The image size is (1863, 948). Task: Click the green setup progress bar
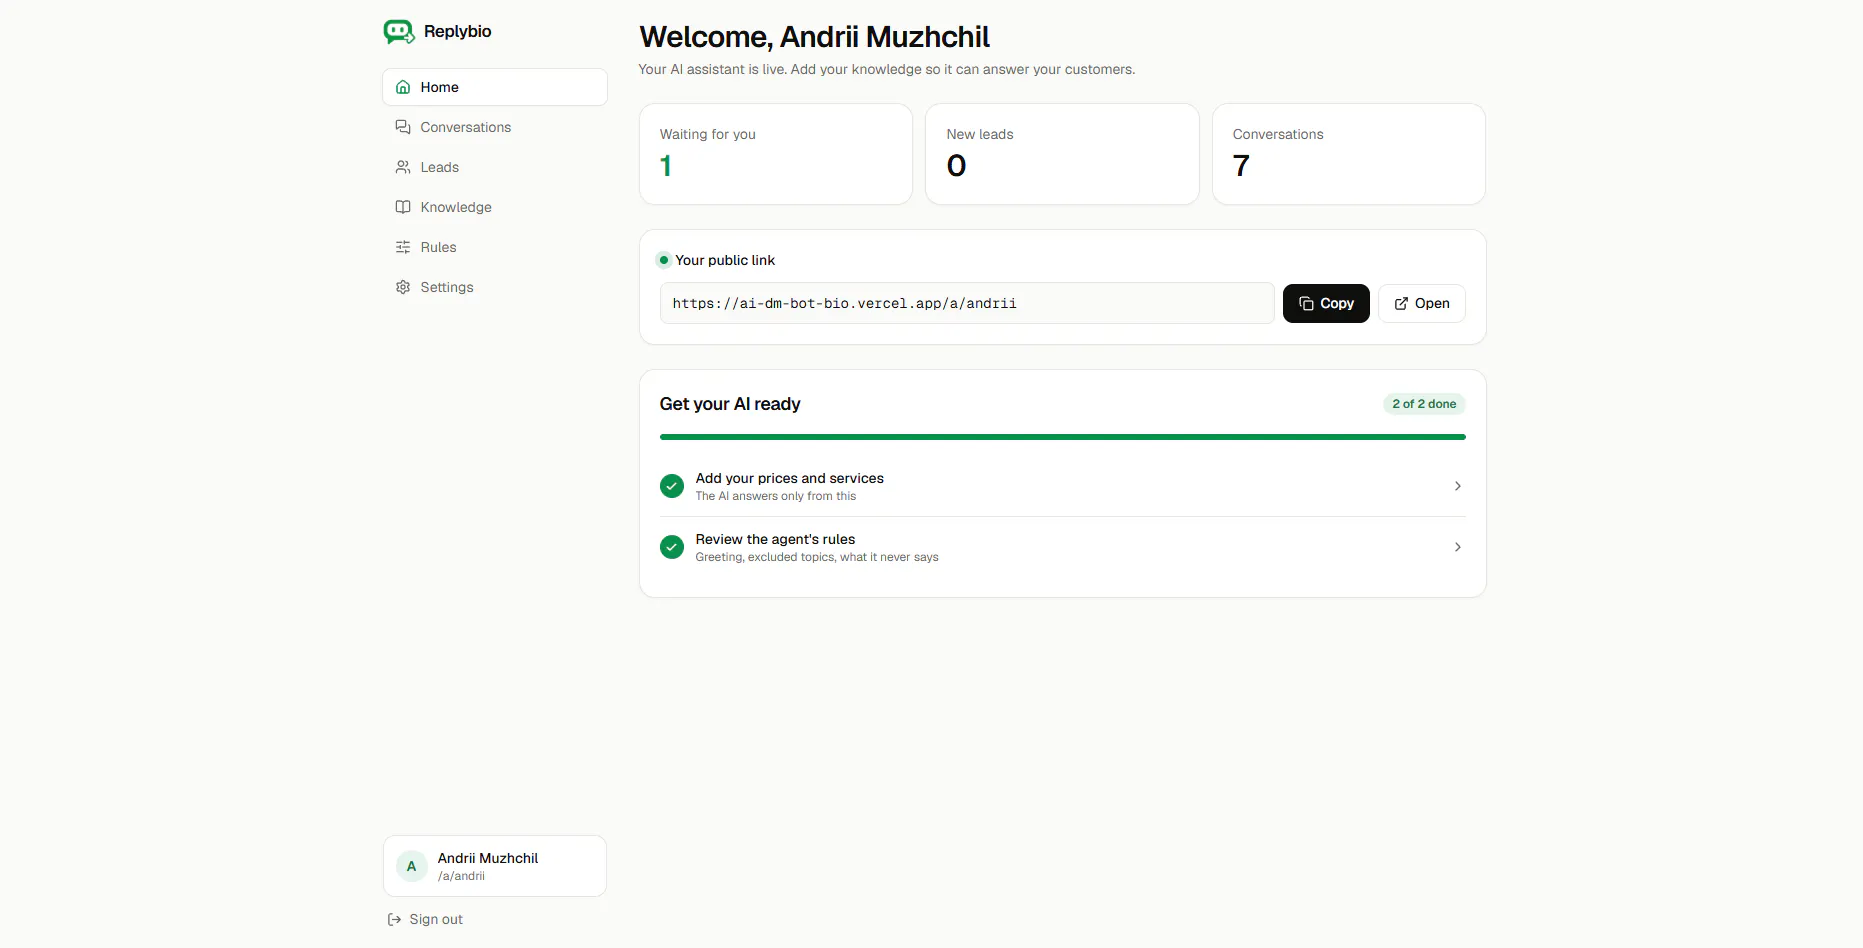tap(1062, 437)
